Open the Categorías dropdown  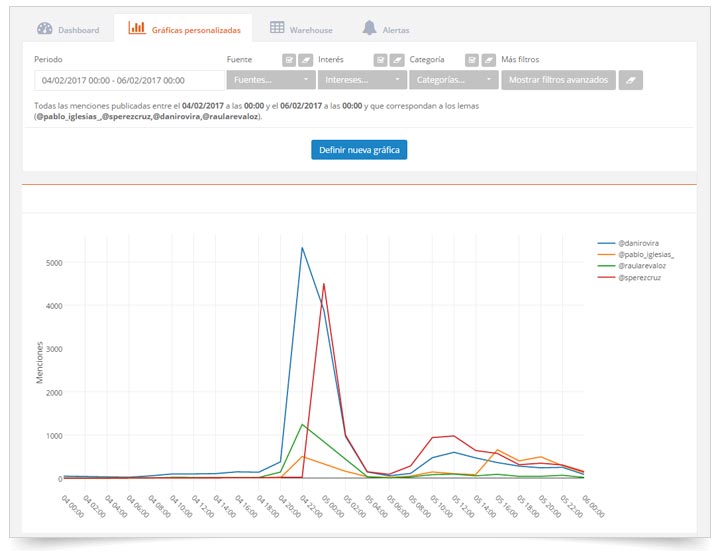coord(453,80)
